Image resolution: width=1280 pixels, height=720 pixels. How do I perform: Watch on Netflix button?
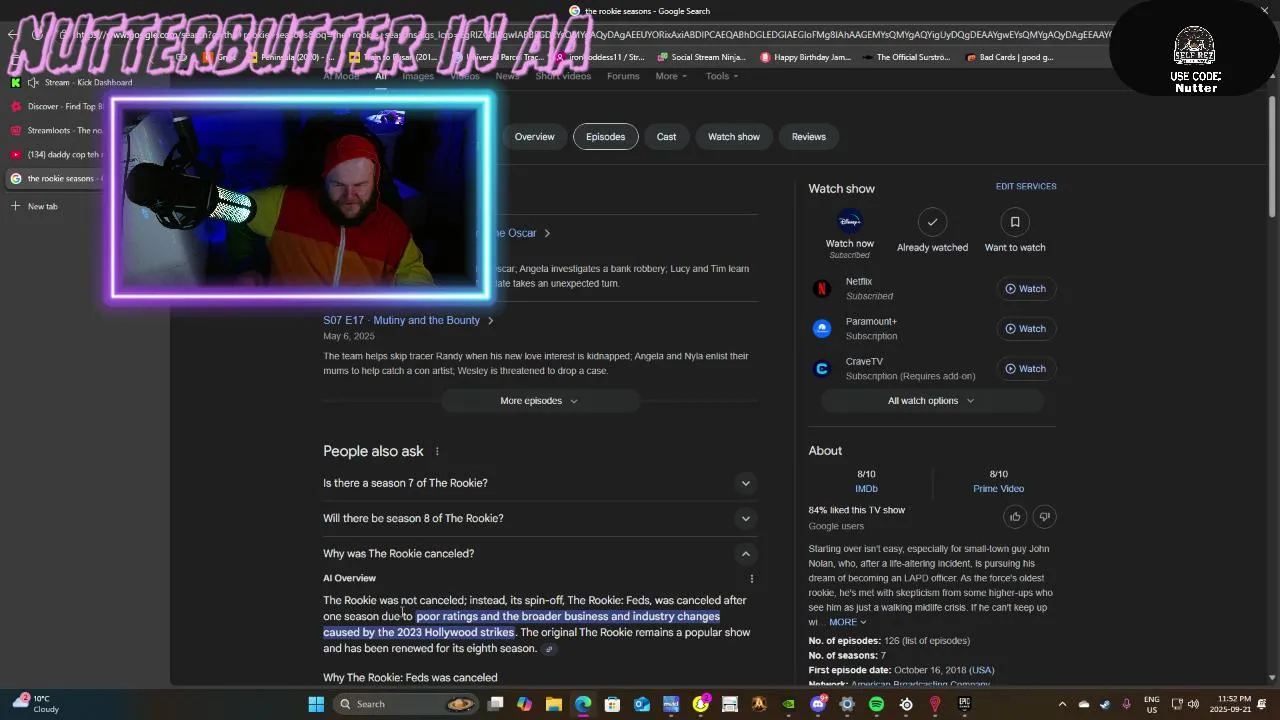pos(1025,289)
